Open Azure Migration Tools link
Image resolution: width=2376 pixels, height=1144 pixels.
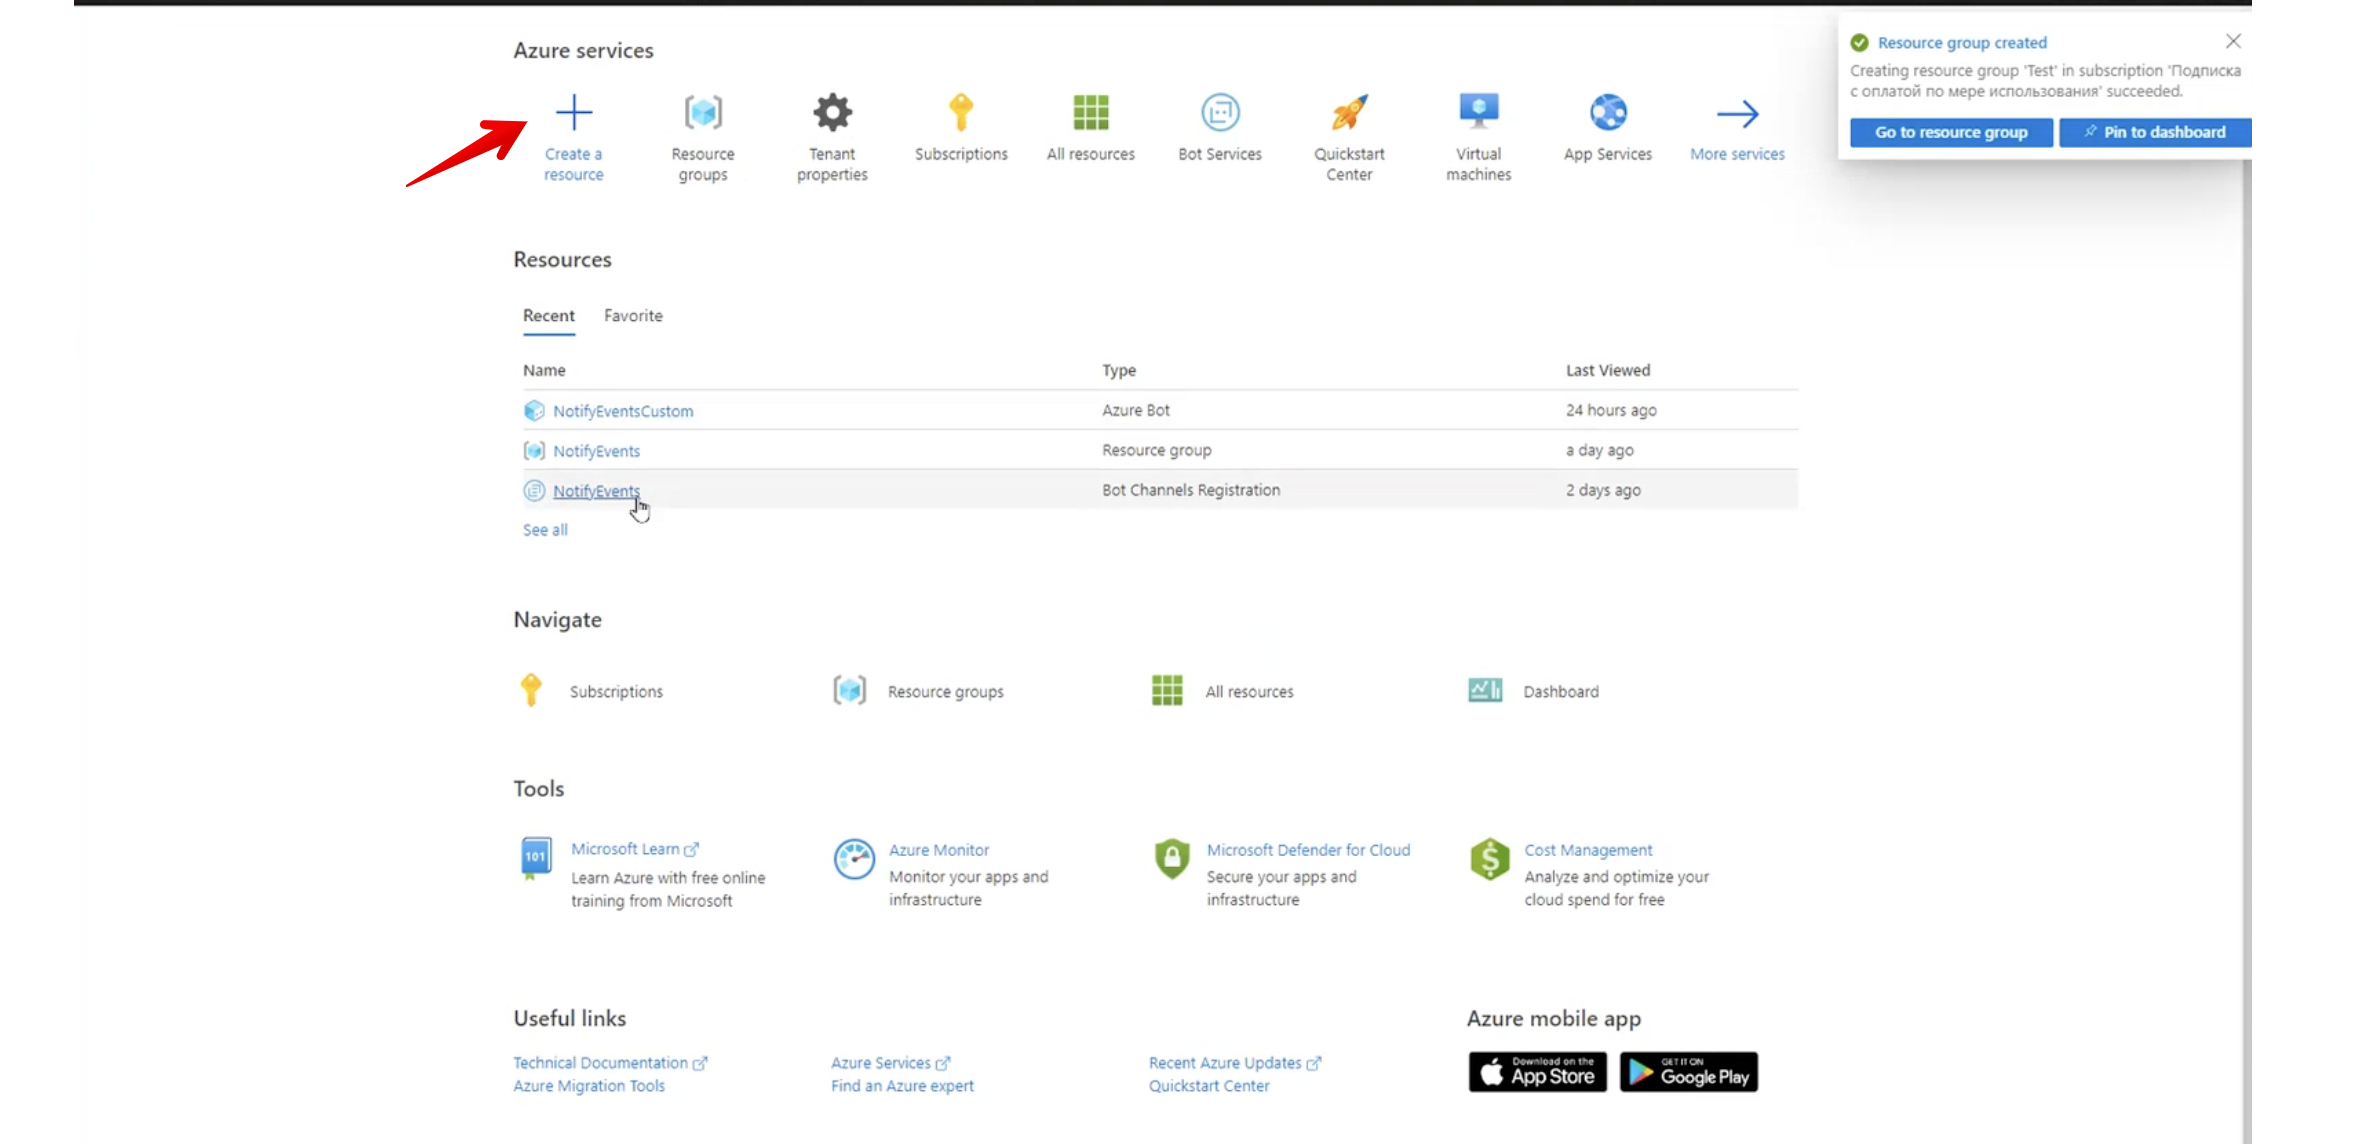[589, 1086]
